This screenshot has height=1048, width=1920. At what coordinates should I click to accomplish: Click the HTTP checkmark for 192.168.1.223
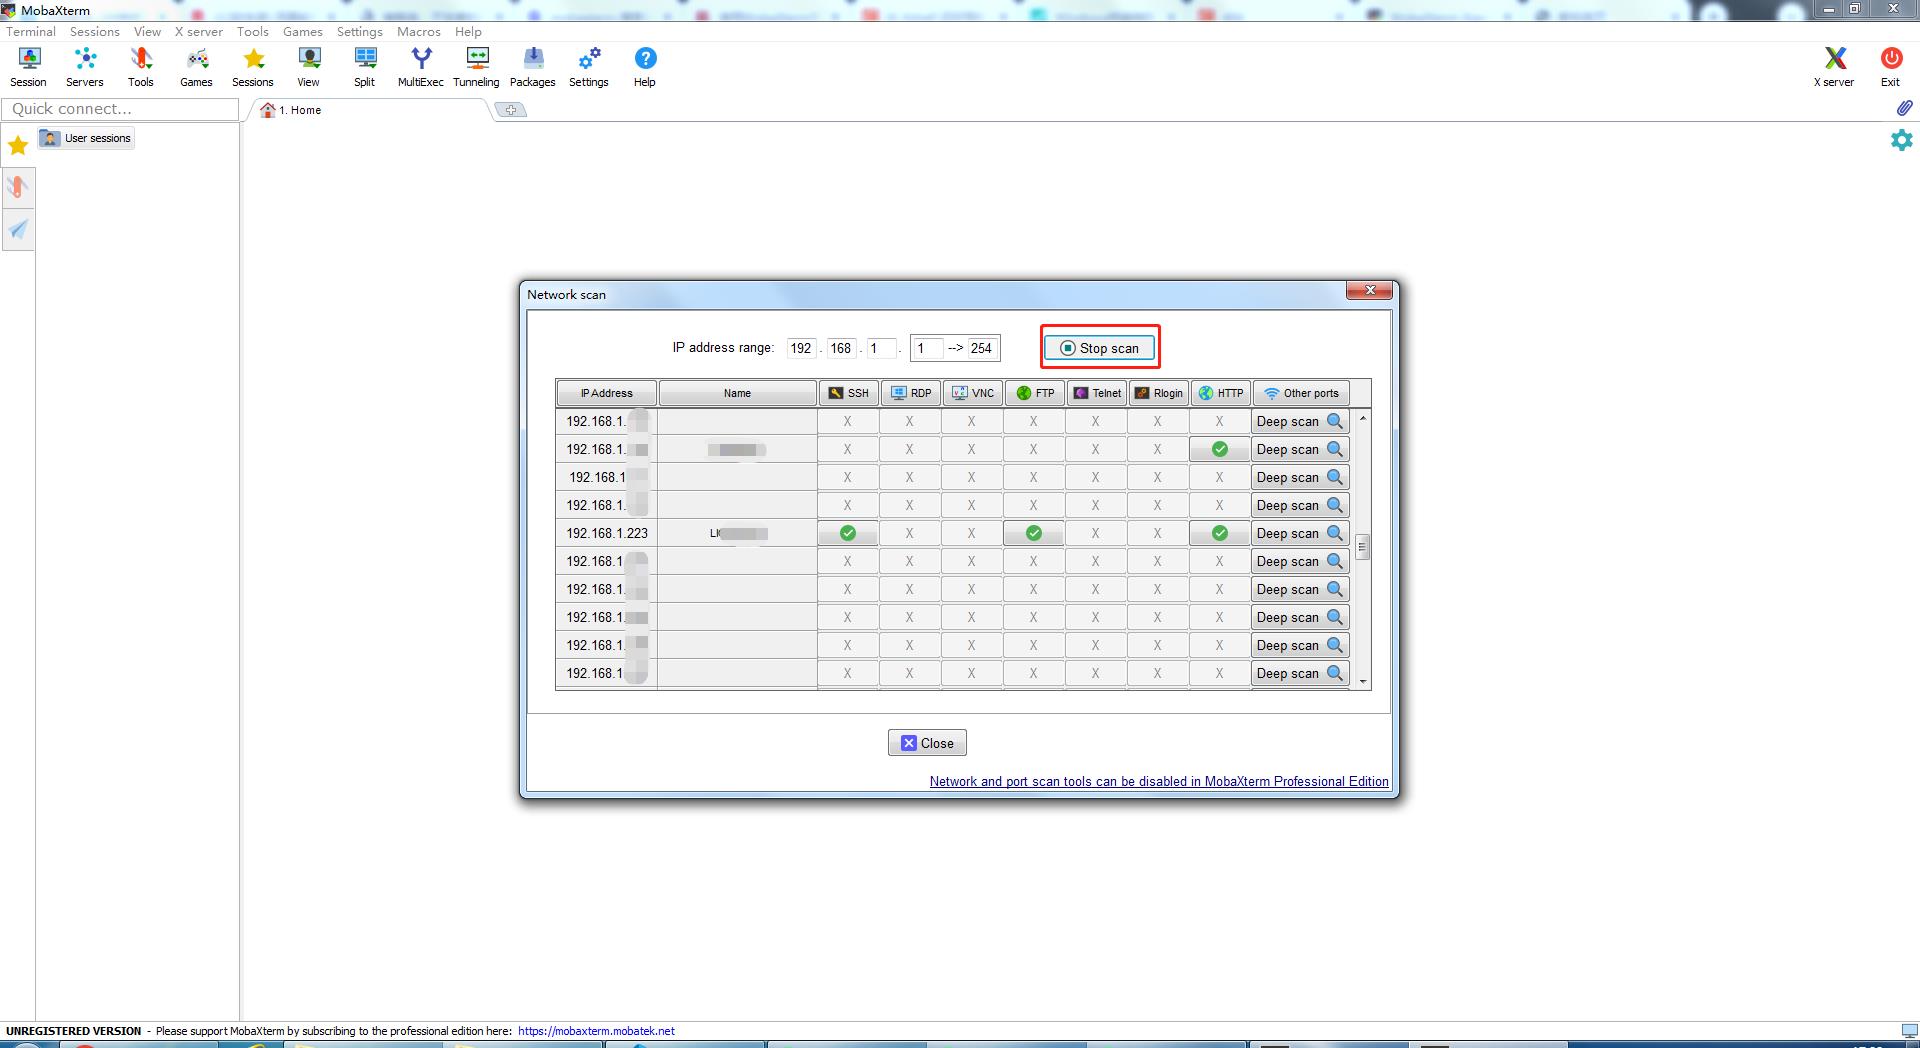coord(1220,533)
